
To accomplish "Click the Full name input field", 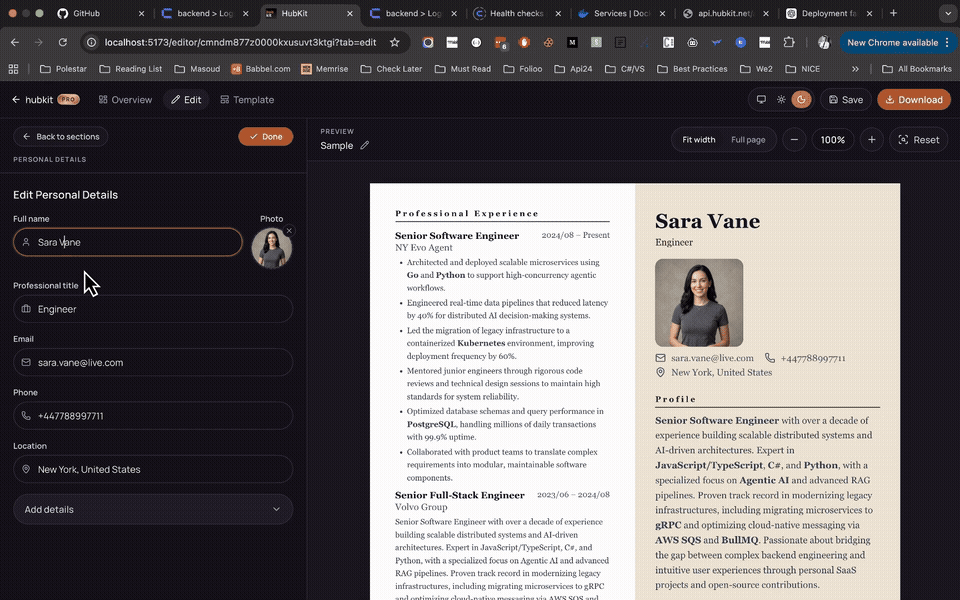I will point(128,242).
